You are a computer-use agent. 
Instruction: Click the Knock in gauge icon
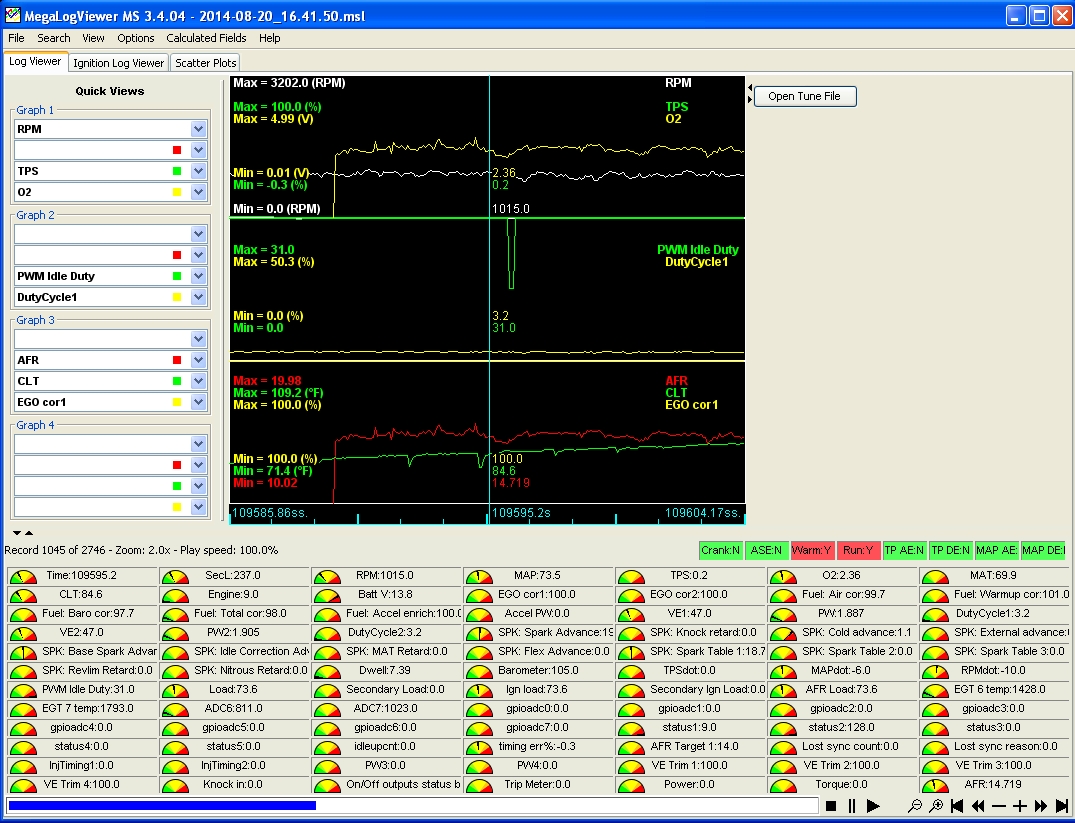[x=175, y=786]
